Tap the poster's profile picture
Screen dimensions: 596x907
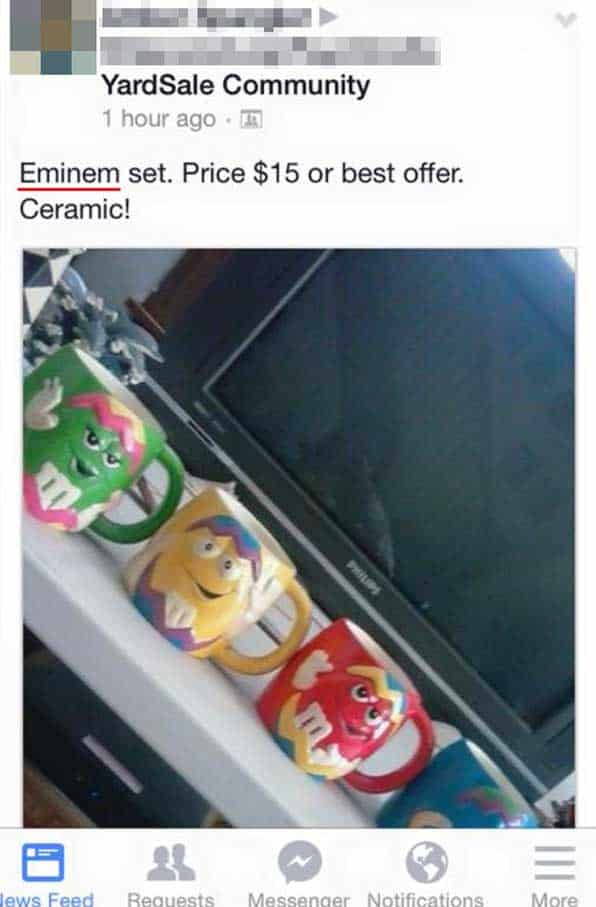coord(53,36)
